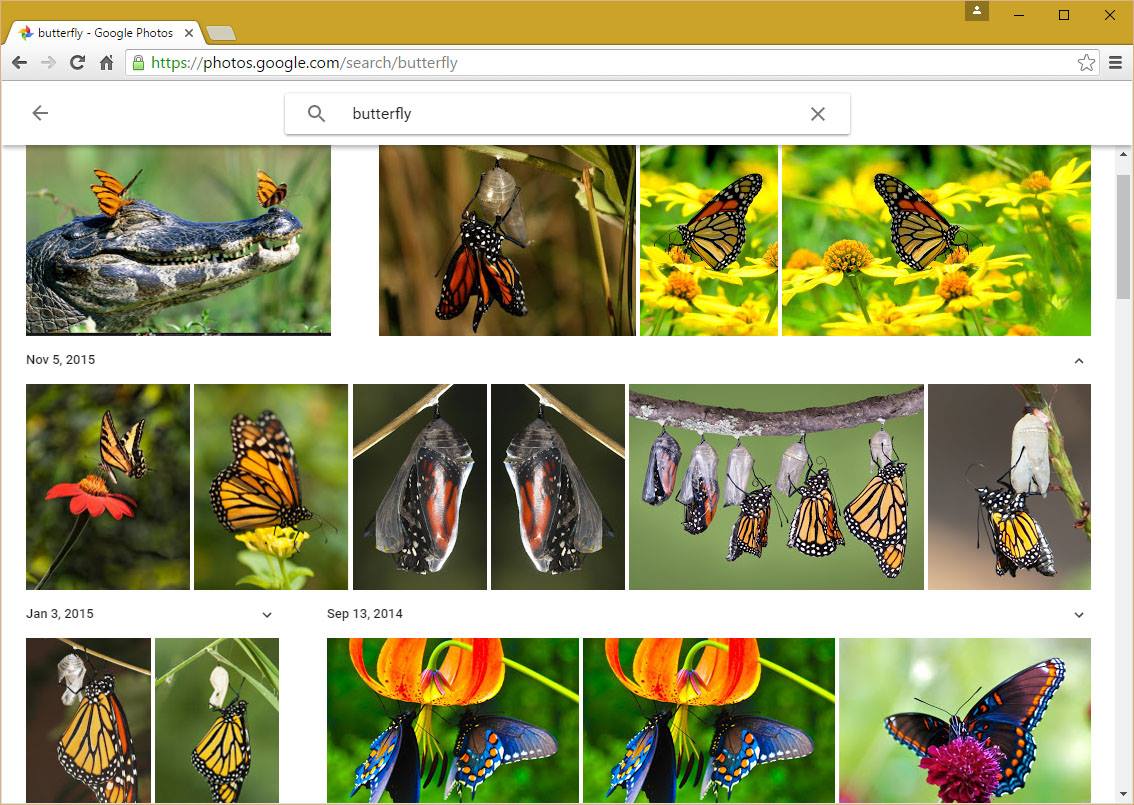Open the Chrome user profile button
This screenshot has height=805, width=1134.
point(976,11)
